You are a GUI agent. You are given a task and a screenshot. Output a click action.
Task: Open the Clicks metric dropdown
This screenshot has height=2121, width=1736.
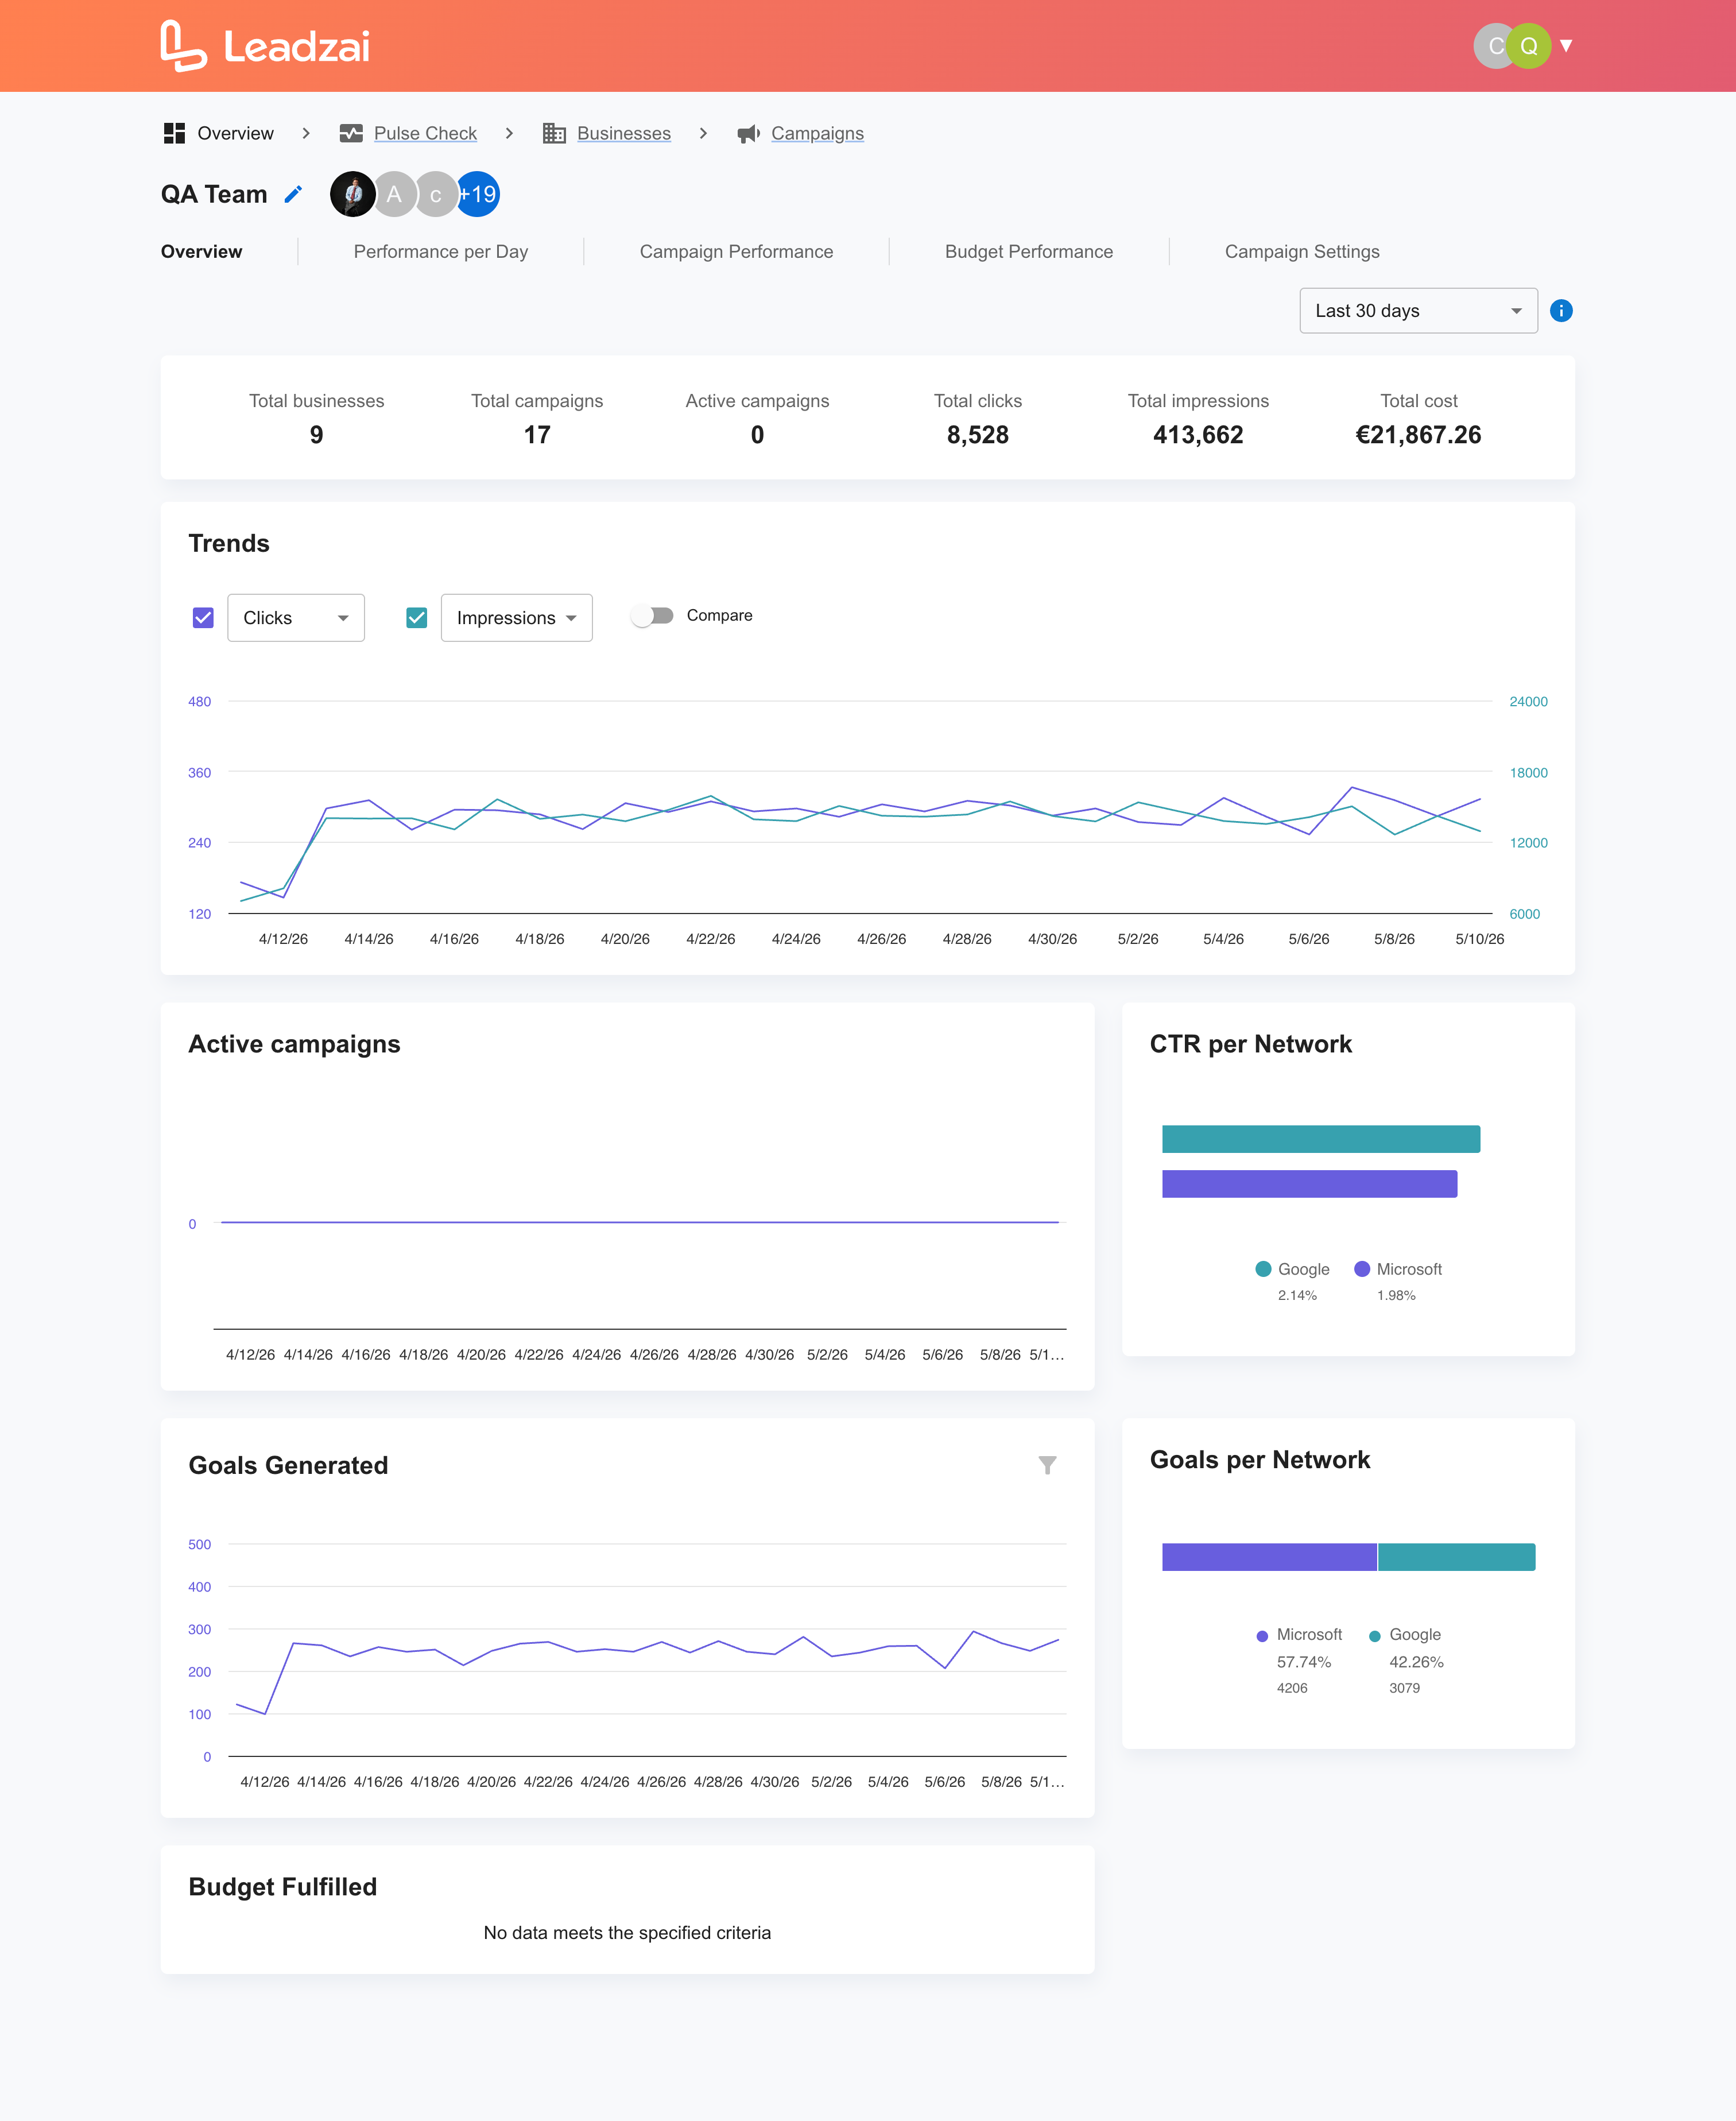click(x=296, y=618)
